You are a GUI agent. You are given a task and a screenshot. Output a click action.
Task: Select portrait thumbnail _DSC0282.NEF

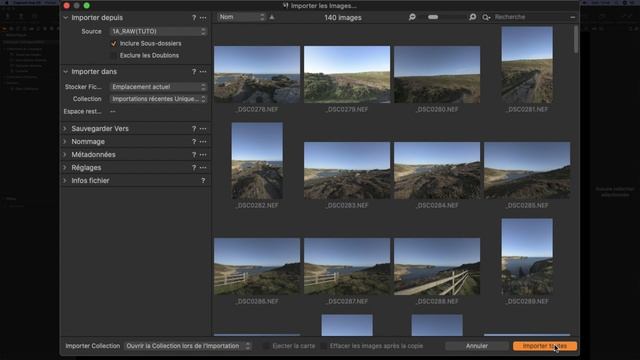coord(257,161)
